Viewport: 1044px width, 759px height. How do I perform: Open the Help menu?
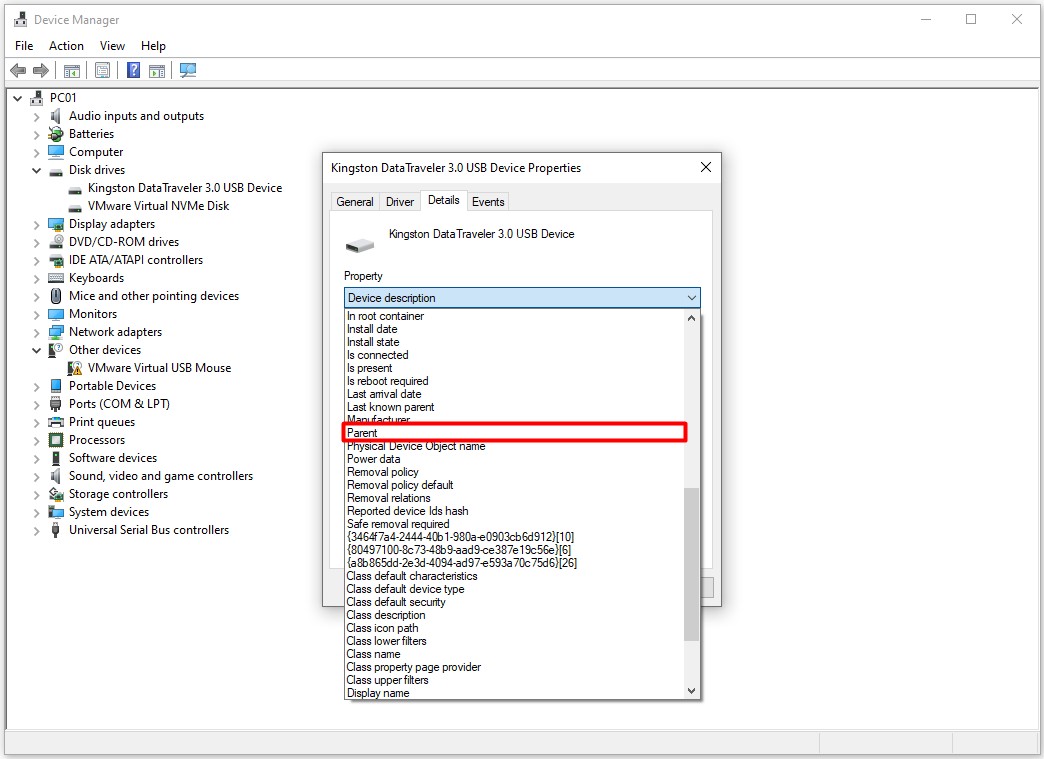click(x=153, y=46)
